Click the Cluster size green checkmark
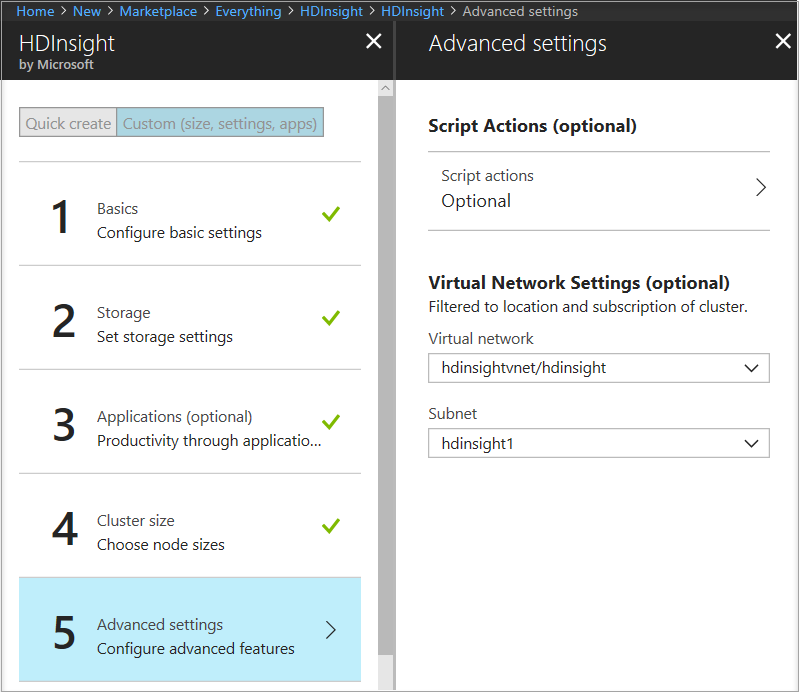Screen dimensions: 799x692 click(331, 526)
